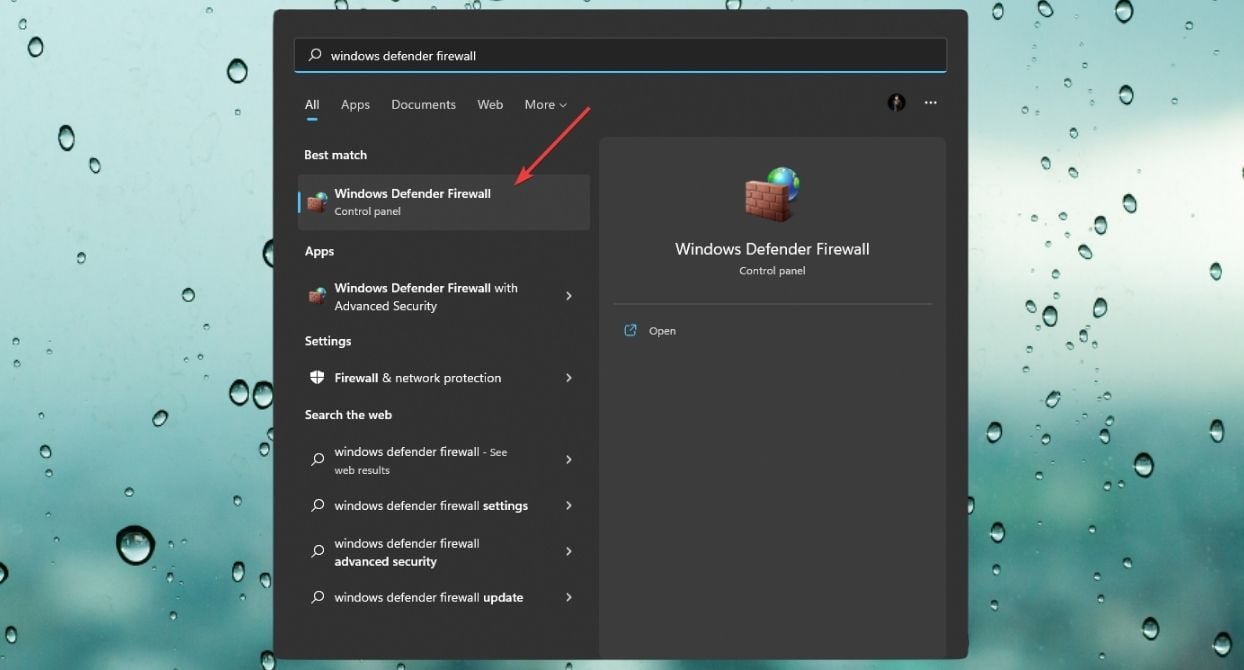Click the firewall brick icon in Best match
Image resolution: width=1244 pixels, height=670 pixels.
tap(317, 202)
